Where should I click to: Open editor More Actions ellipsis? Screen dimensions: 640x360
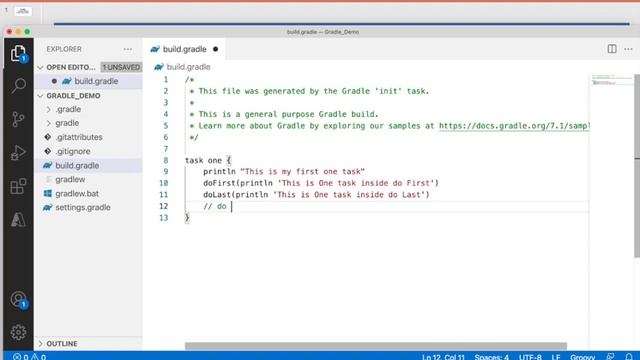tap(628, 49)
